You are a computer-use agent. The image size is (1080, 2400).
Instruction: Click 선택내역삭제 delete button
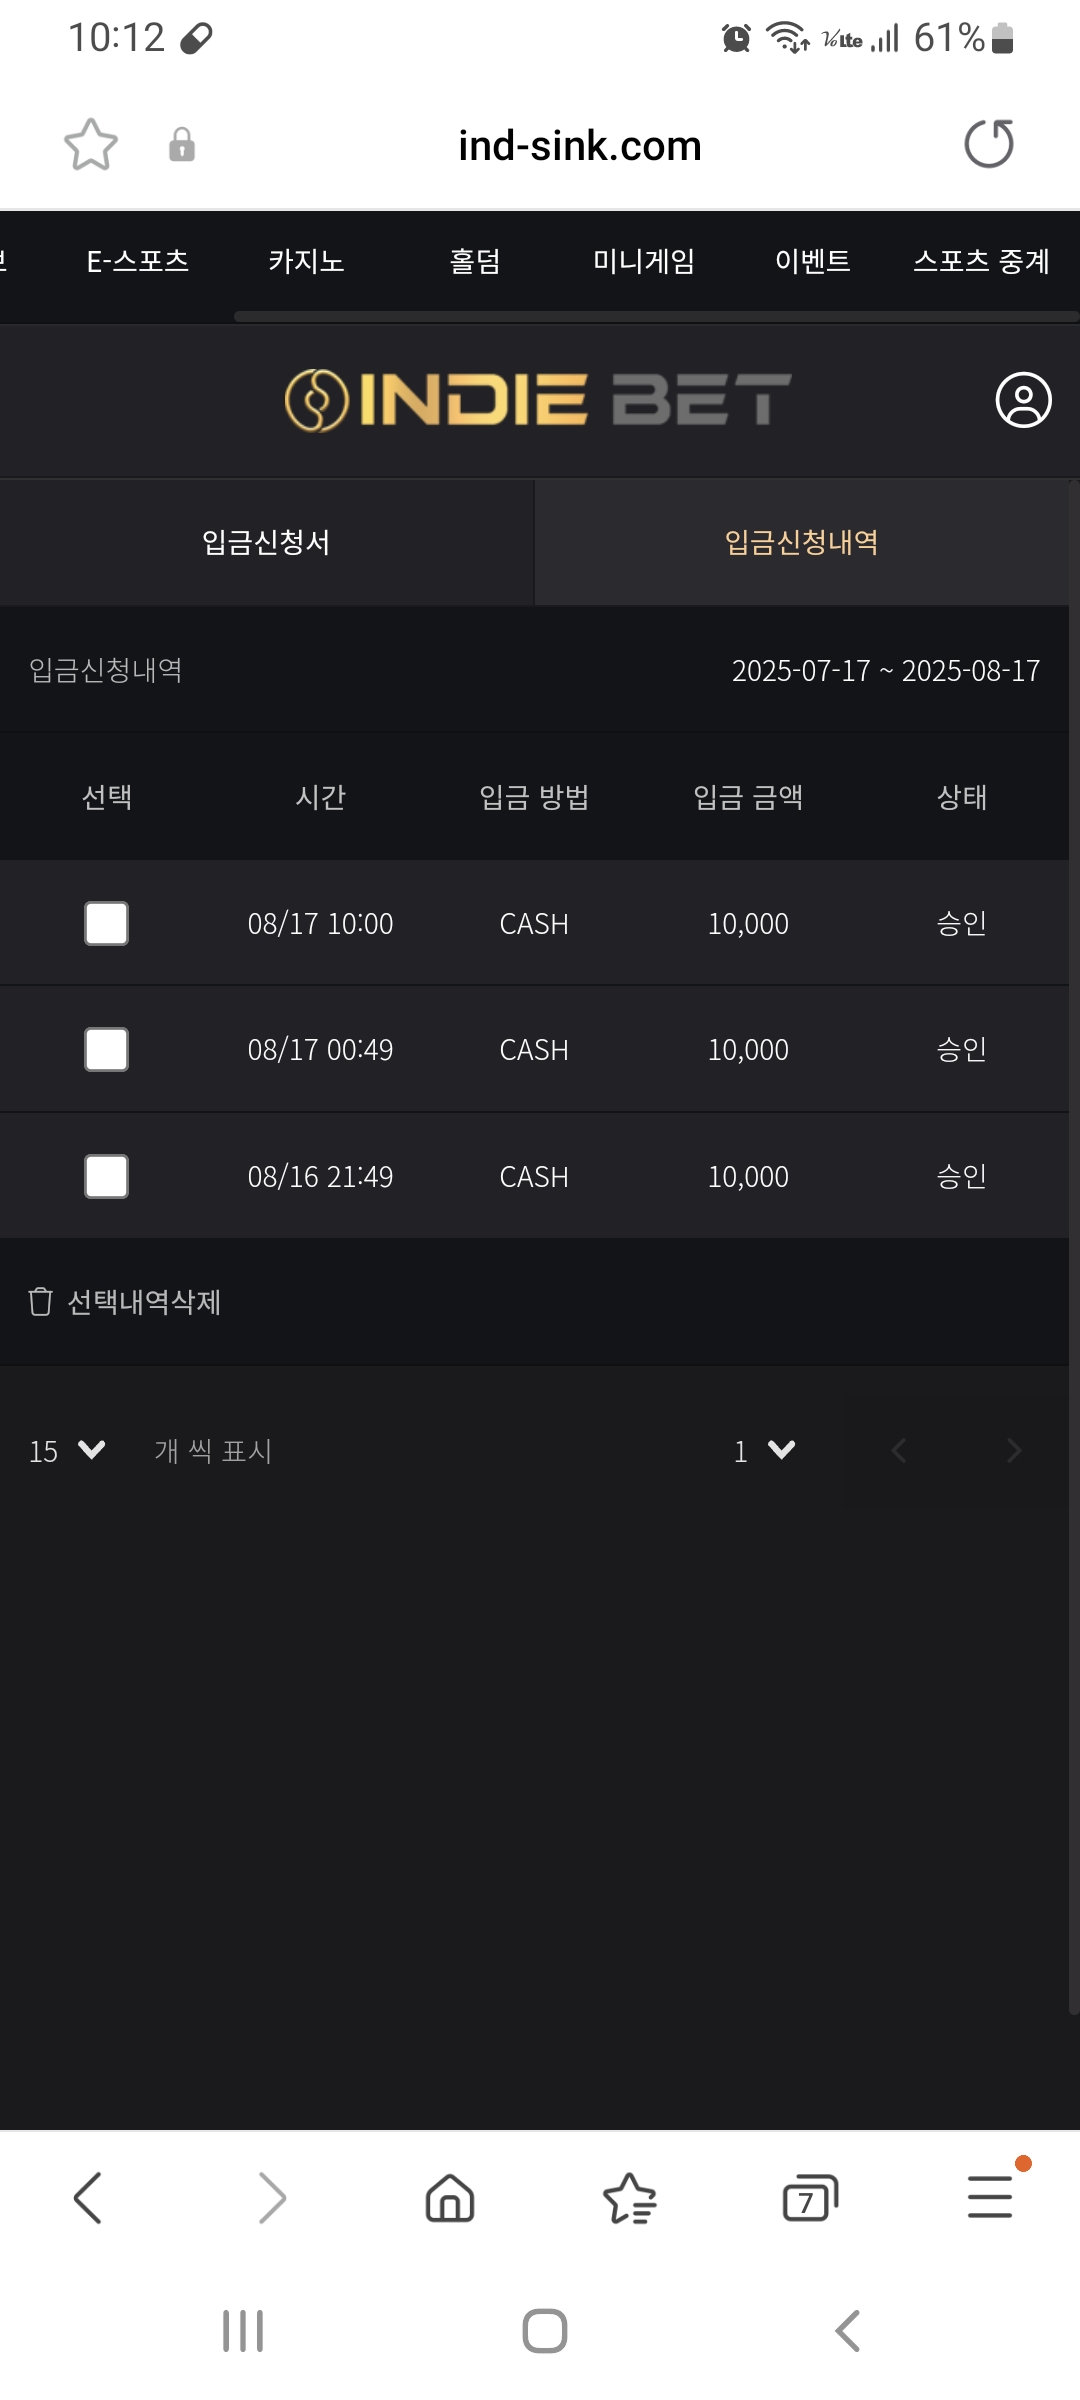126,1302
